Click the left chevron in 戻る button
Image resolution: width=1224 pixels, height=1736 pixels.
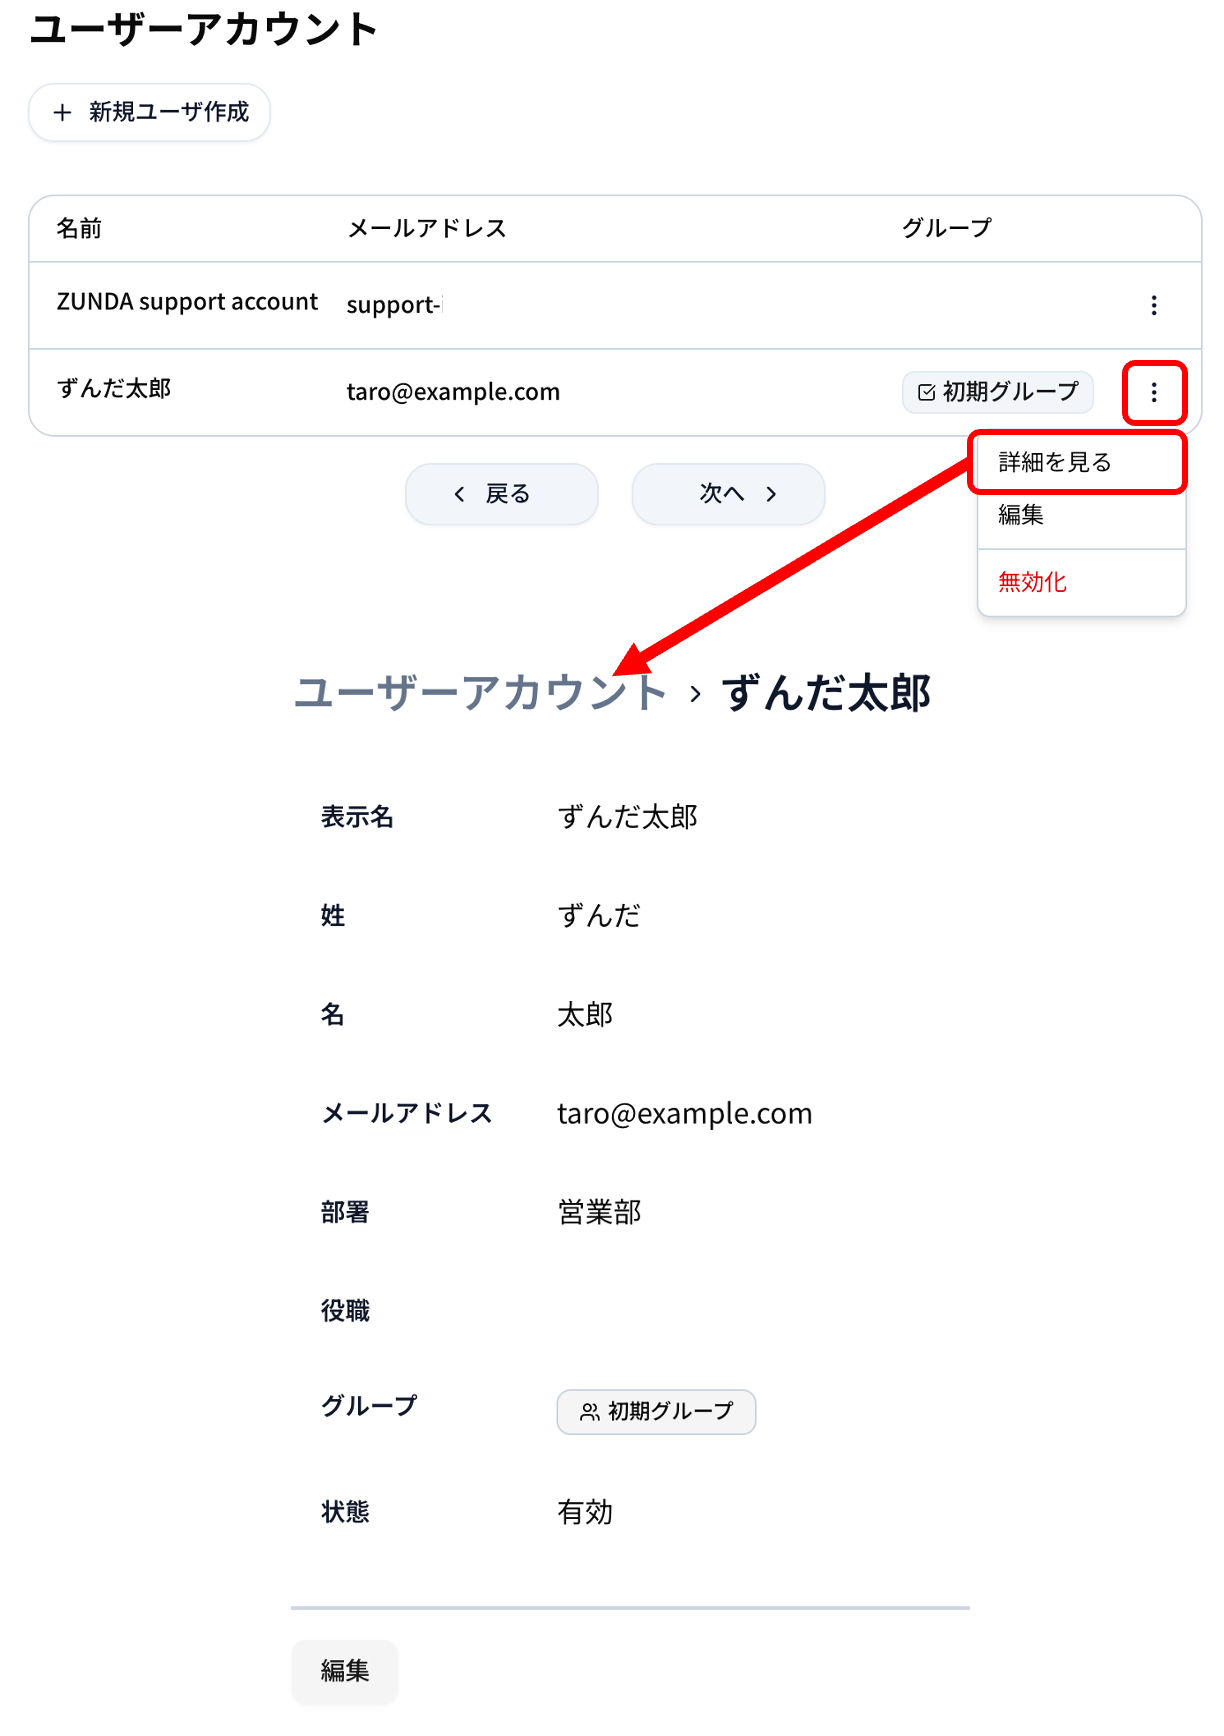click(460, 494)
